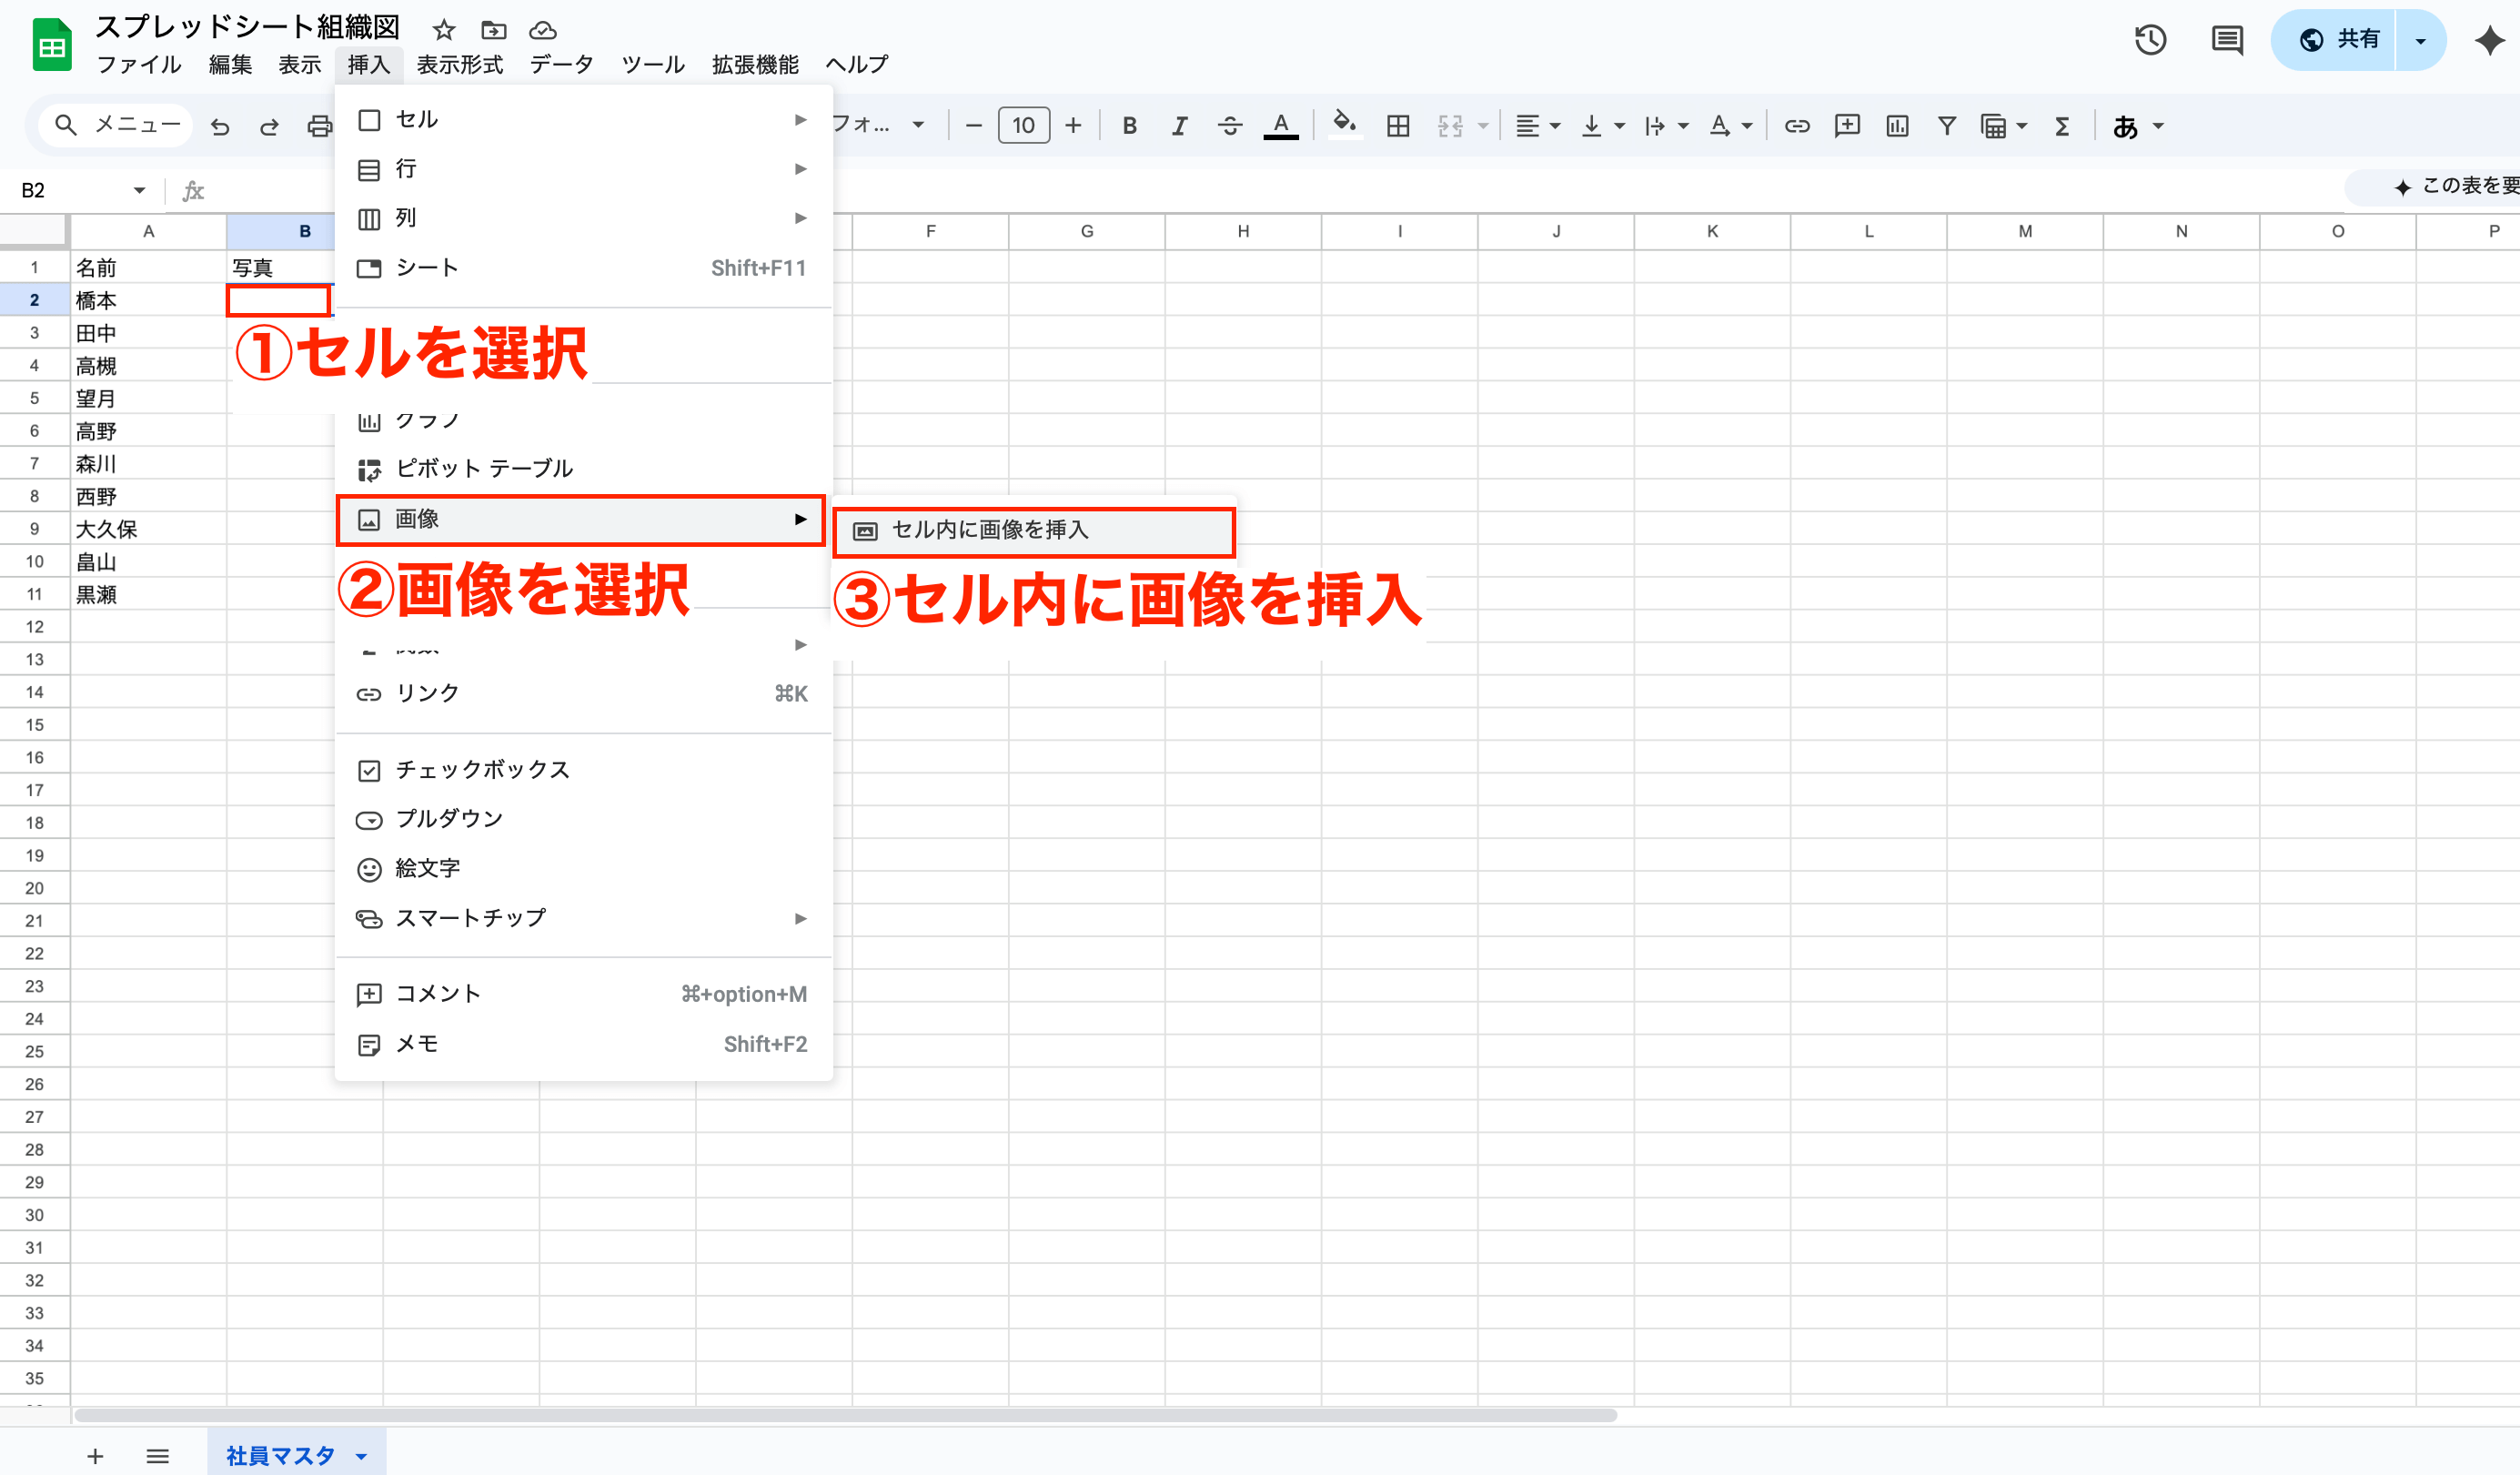The height and width of the screenshot is (1475, 2520).
Task: Open comment history icon
Action: [x=2226, y=40]
